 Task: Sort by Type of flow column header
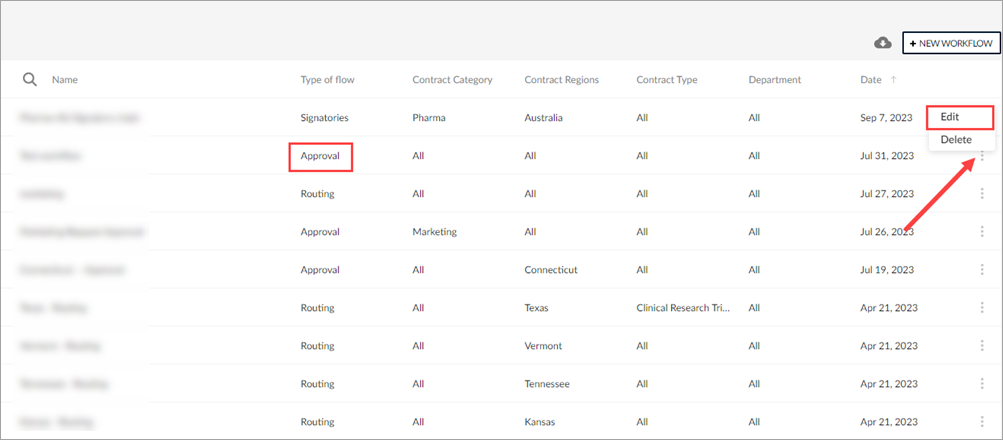click(328, 80)
